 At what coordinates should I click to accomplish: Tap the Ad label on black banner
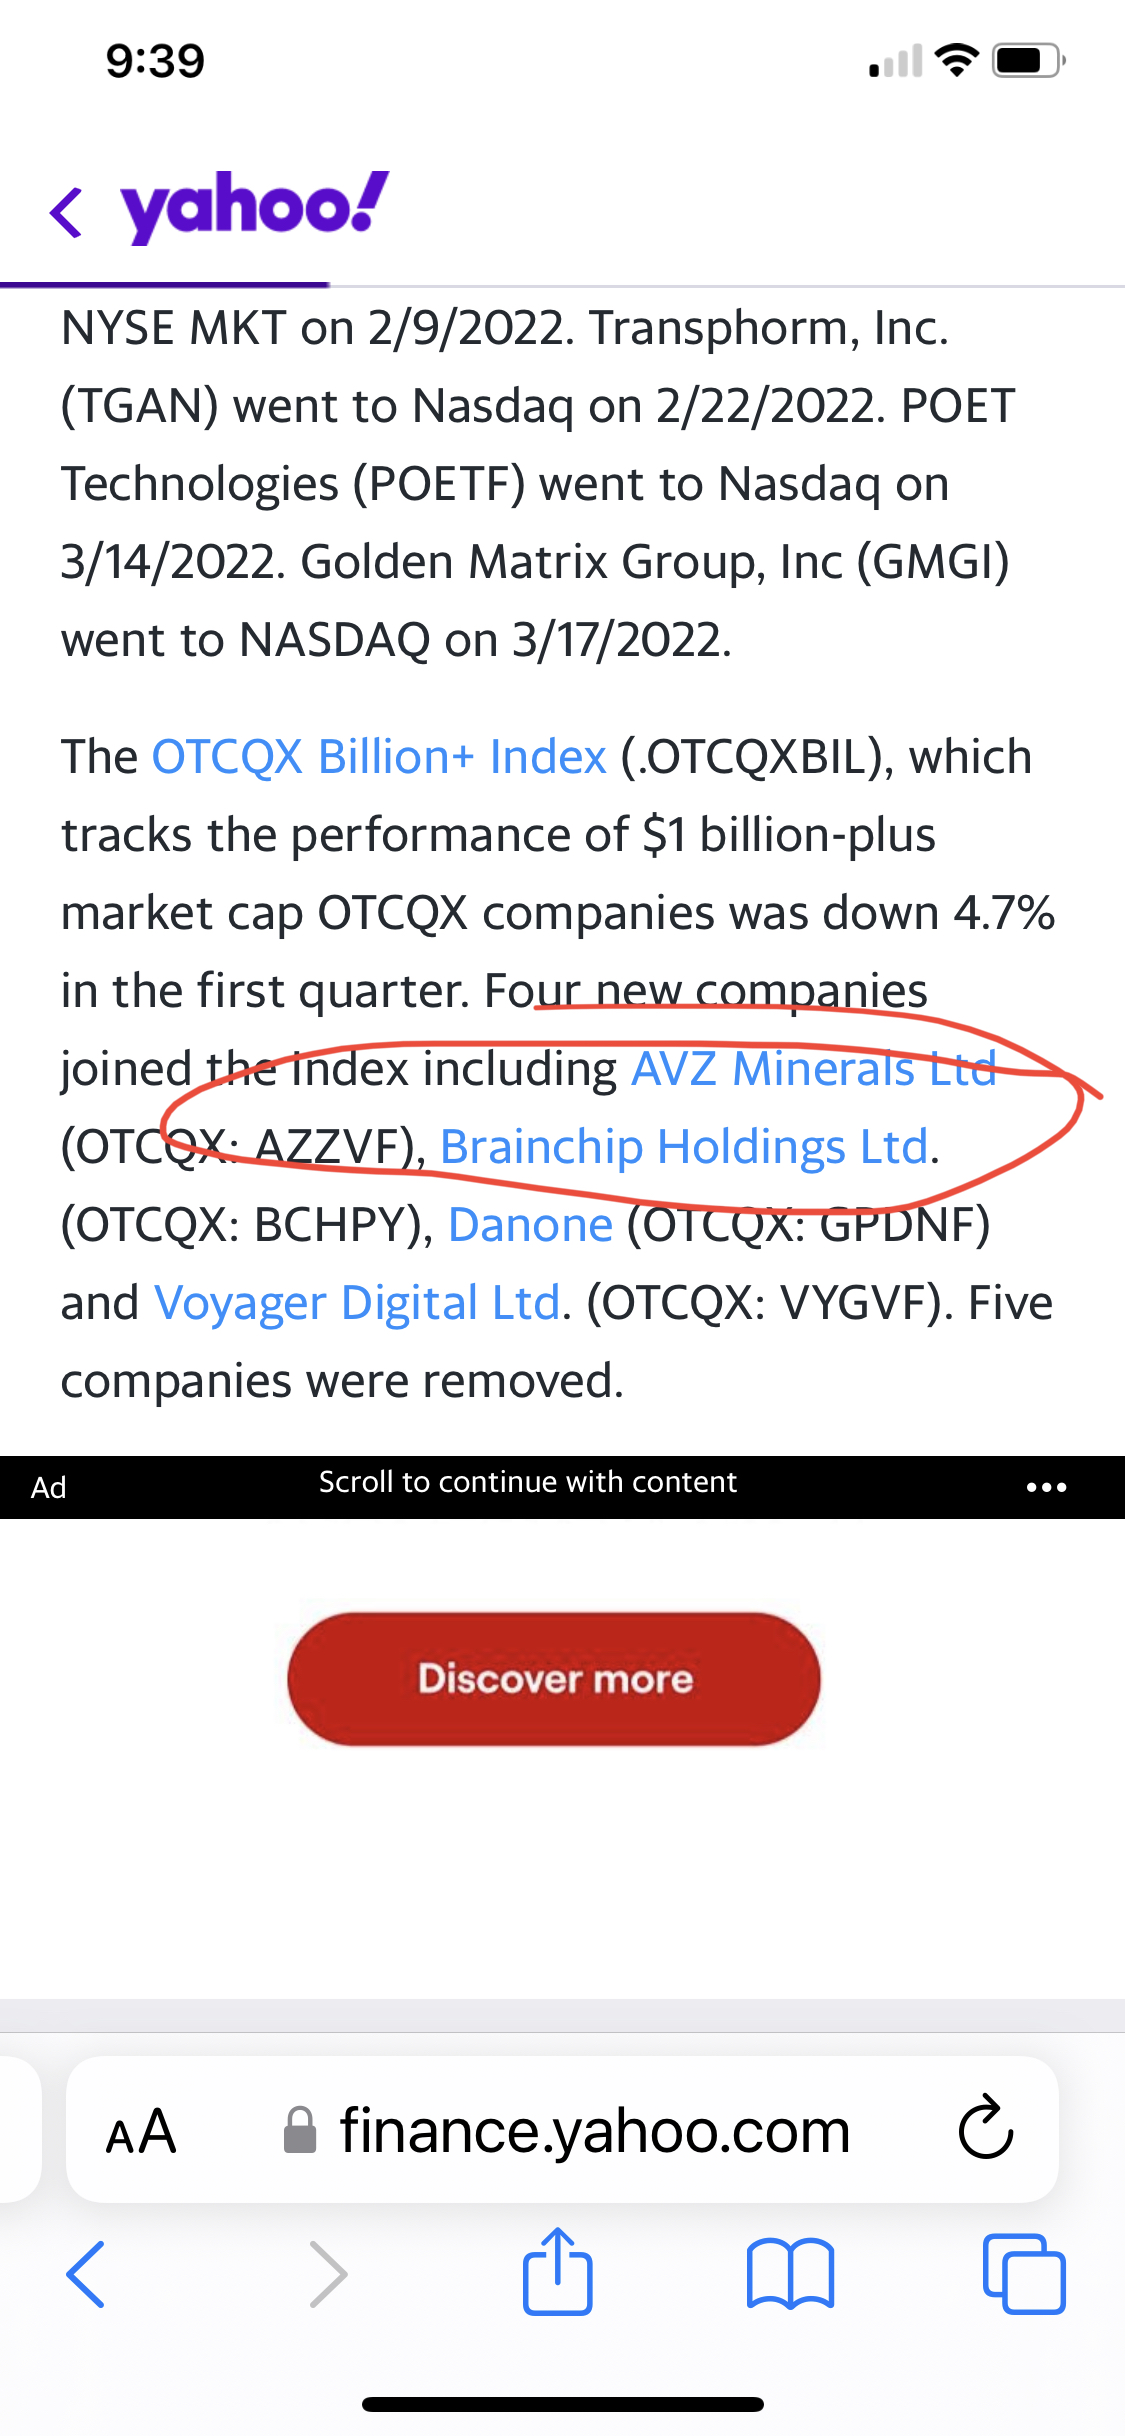click(48, 1488)
